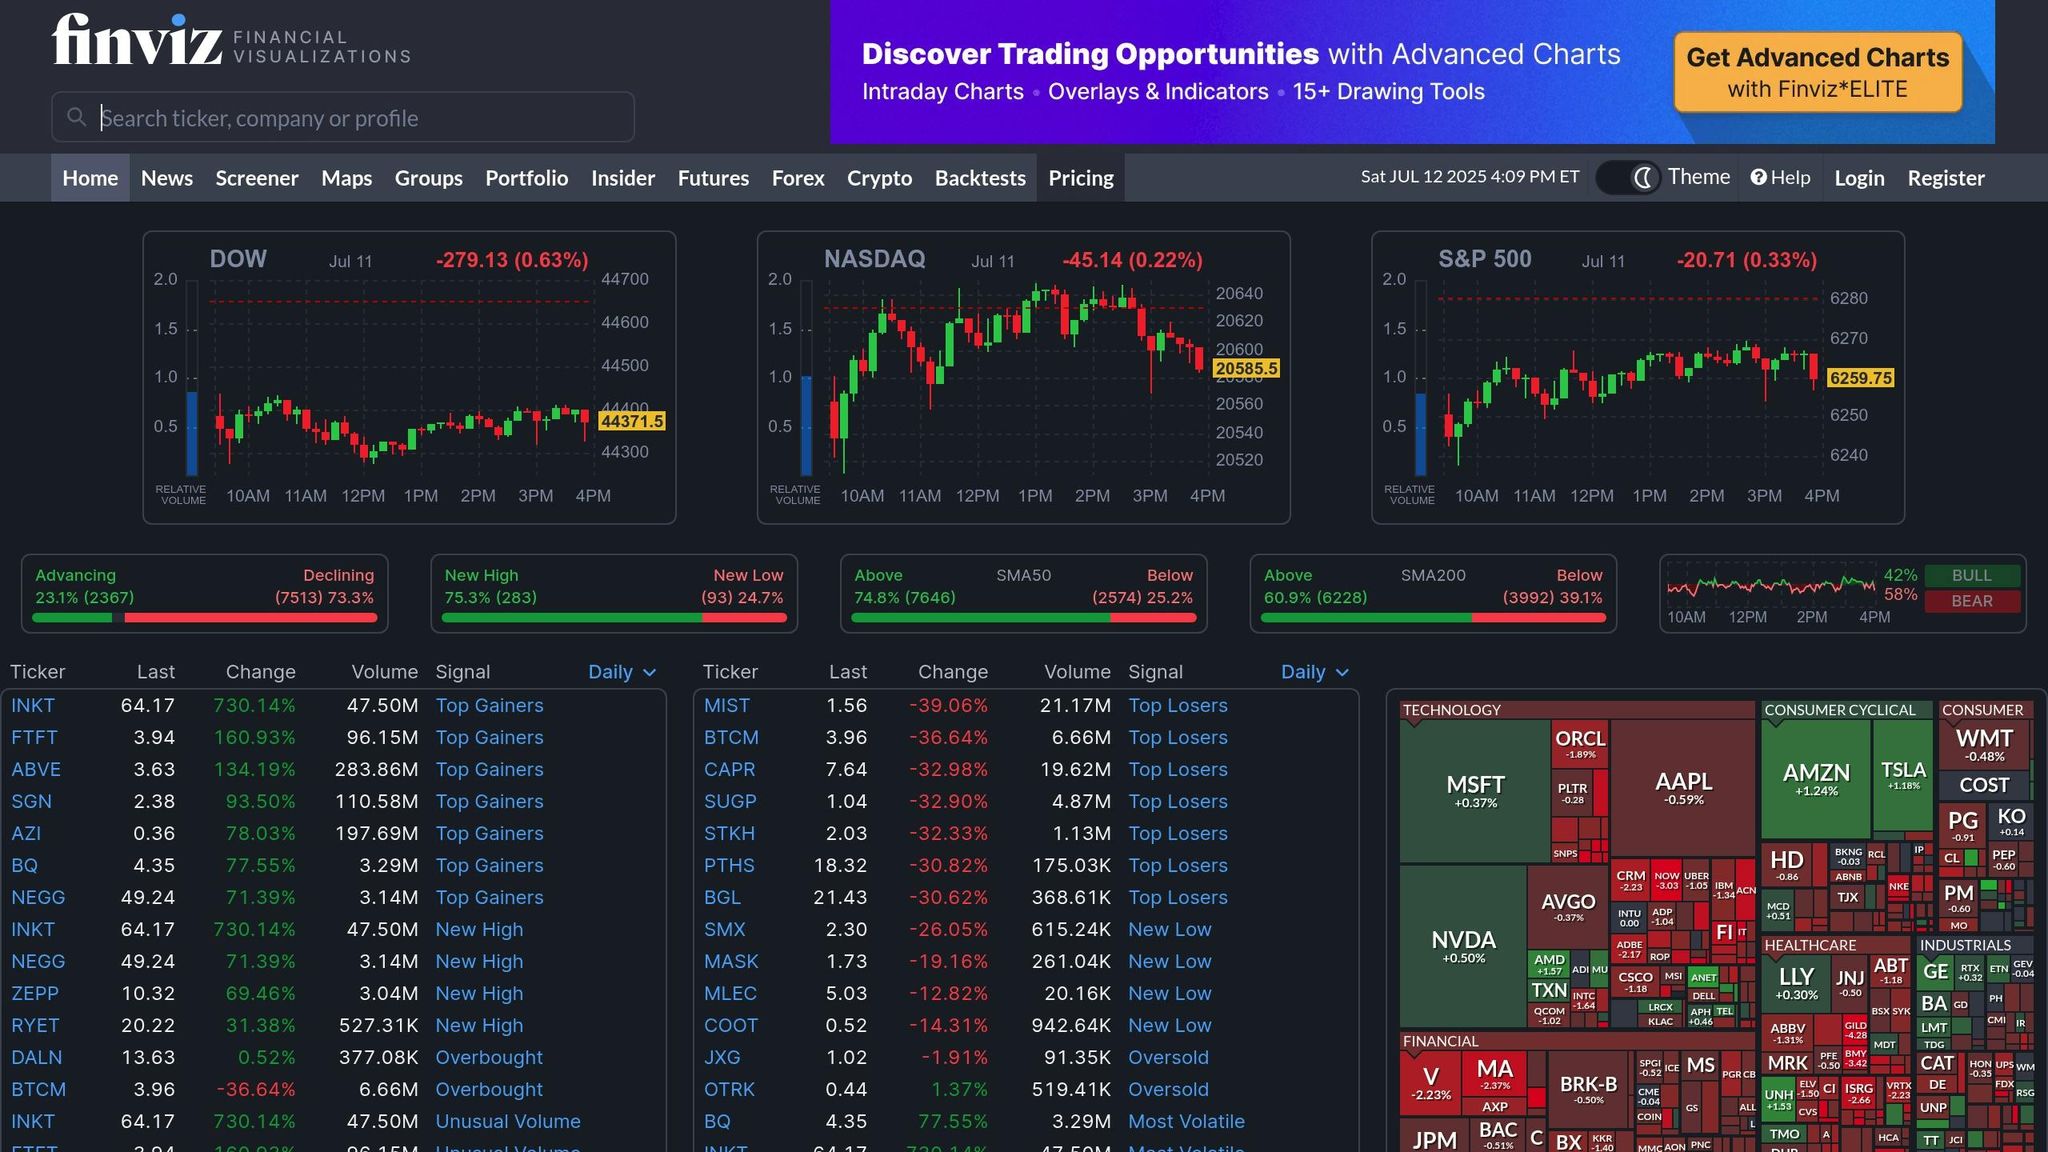Open SGN ticker link
2048x1152 pixels.
pos(31,801)
